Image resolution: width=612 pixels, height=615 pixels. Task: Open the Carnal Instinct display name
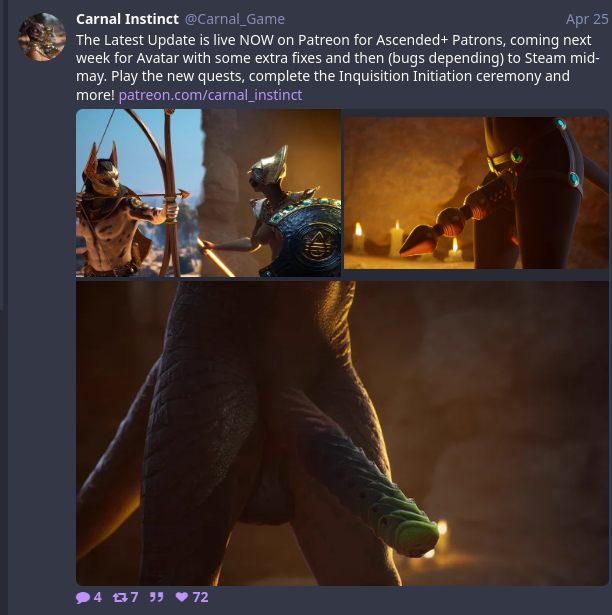pyautogui.click(x=128, y=19)
